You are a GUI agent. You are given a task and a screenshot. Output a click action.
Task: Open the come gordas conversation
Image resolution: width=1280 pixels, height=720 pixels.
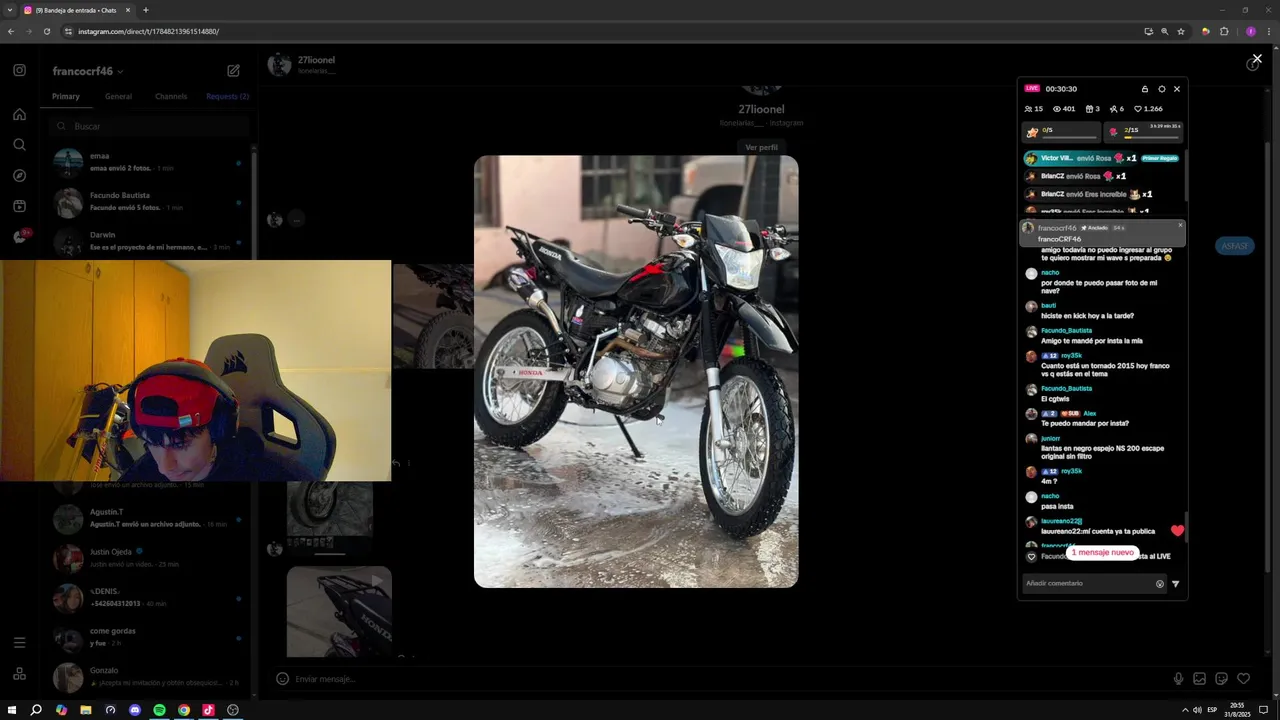150,637
